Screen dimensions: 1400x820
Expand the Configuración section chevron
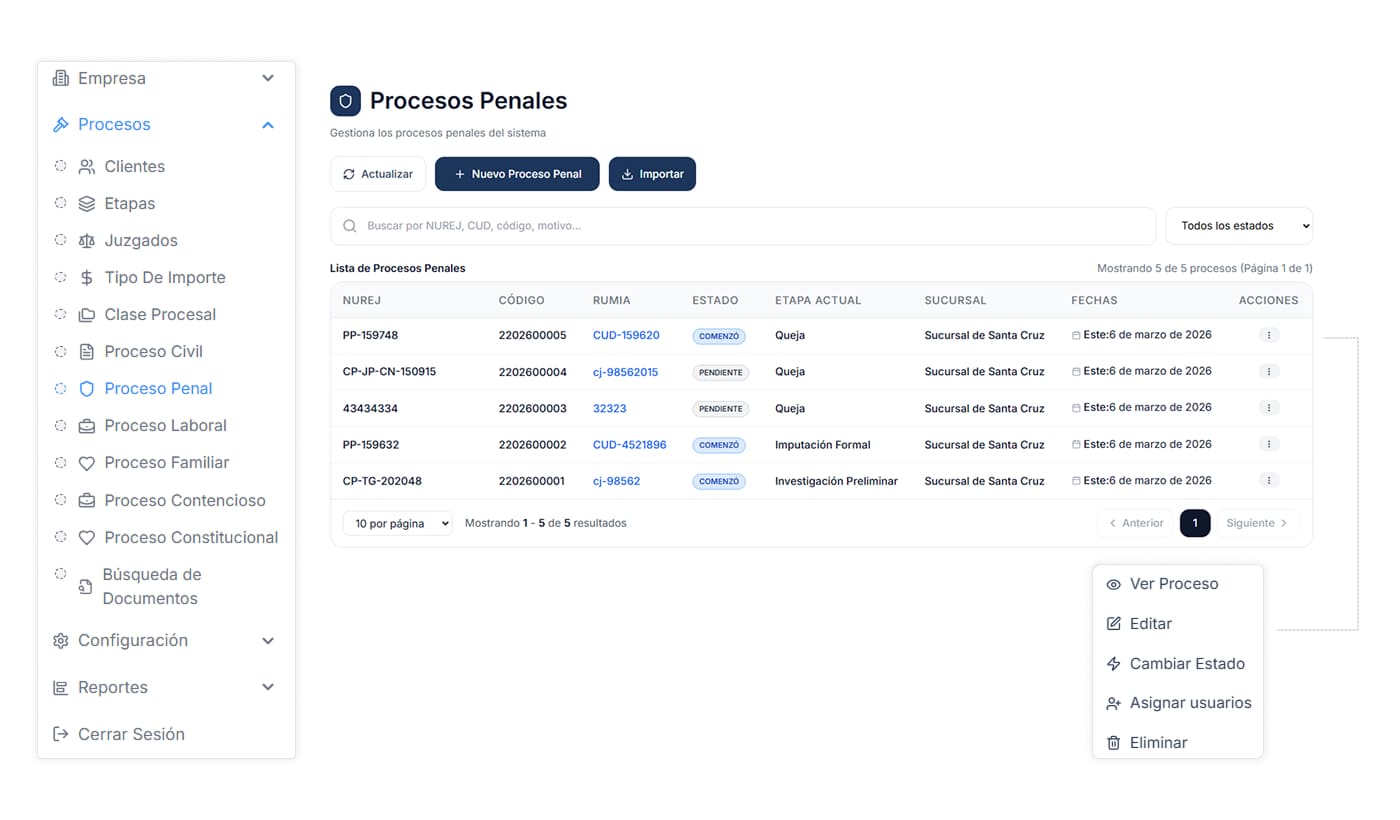[268, 641]
